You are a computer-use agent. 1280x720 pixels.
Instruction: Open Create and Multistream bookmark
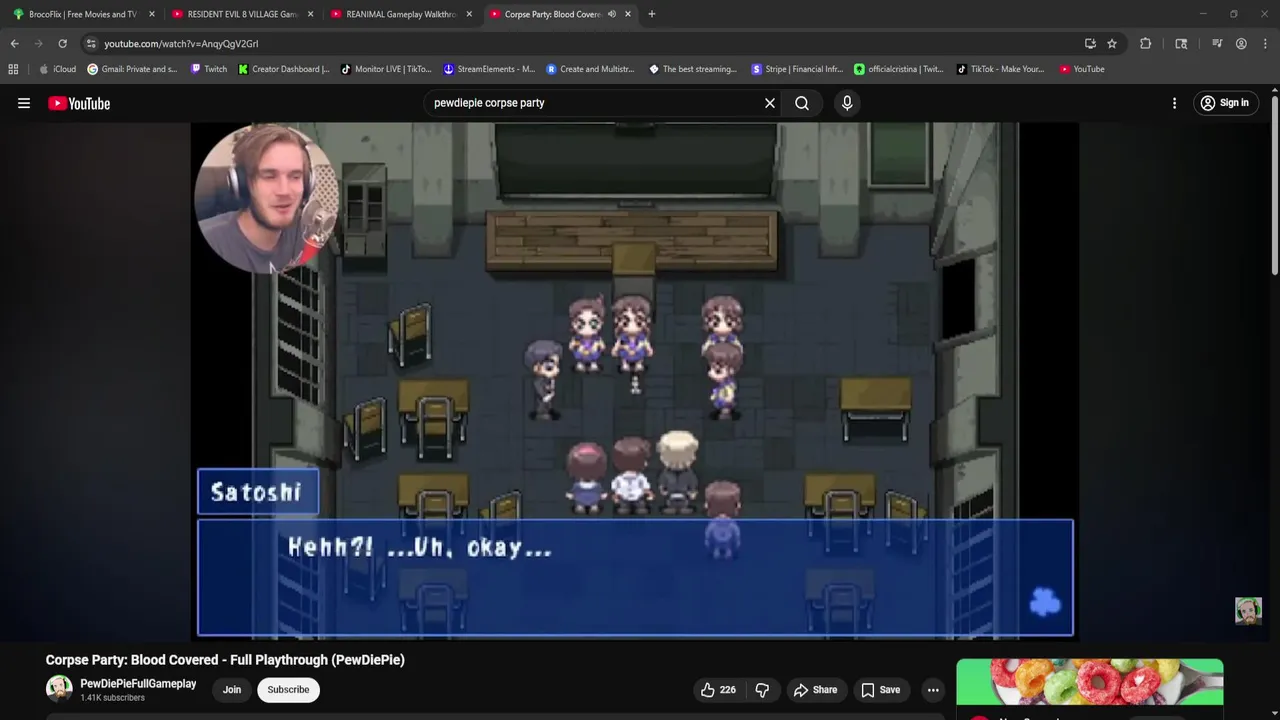click(x=591, y=69)
